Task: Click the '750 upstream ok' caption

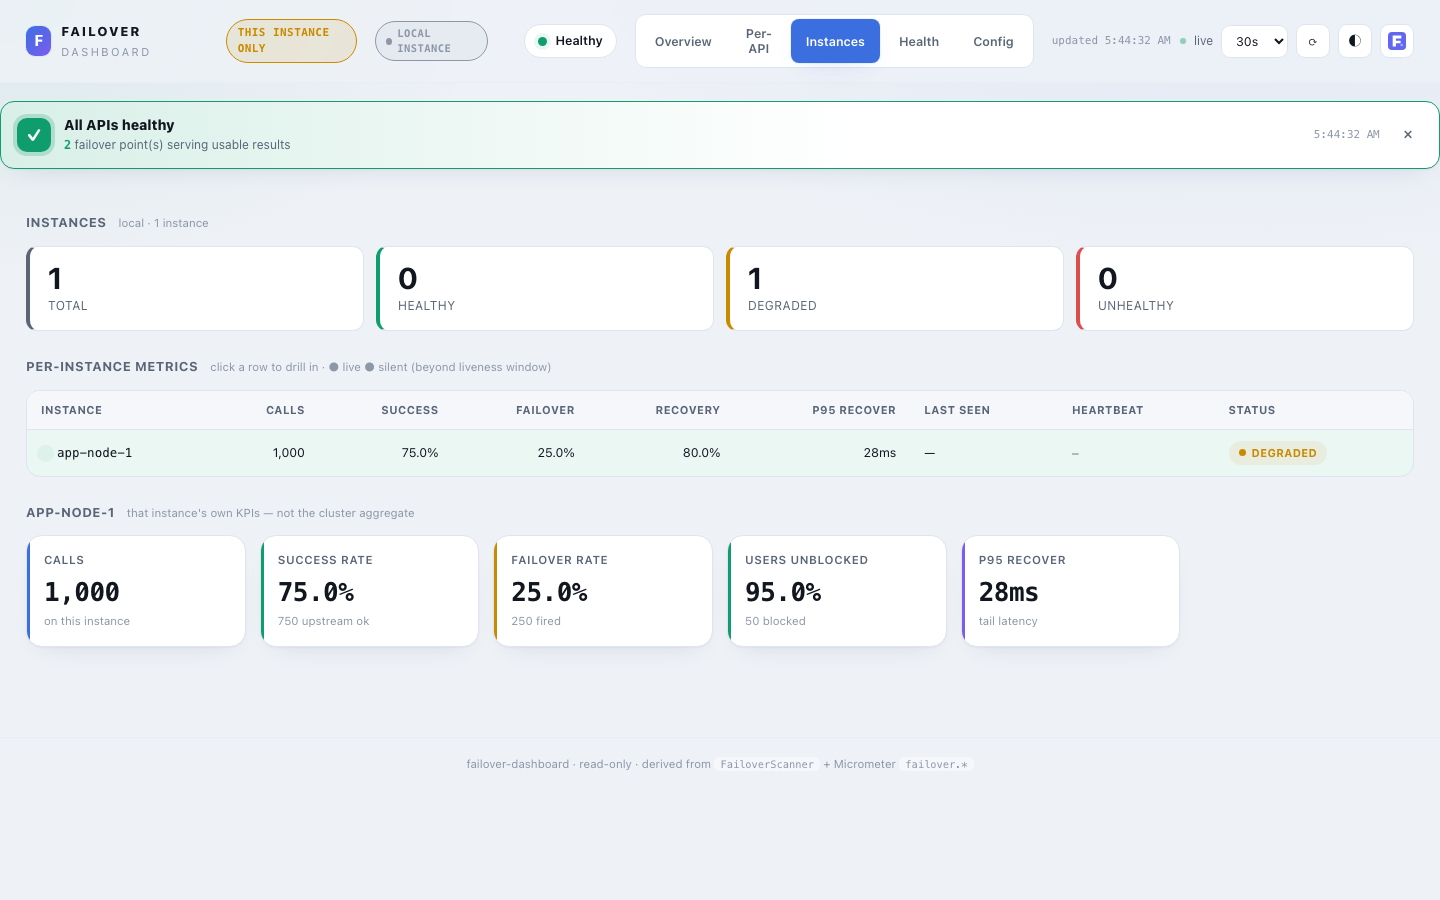Action: tap(323, 621)
